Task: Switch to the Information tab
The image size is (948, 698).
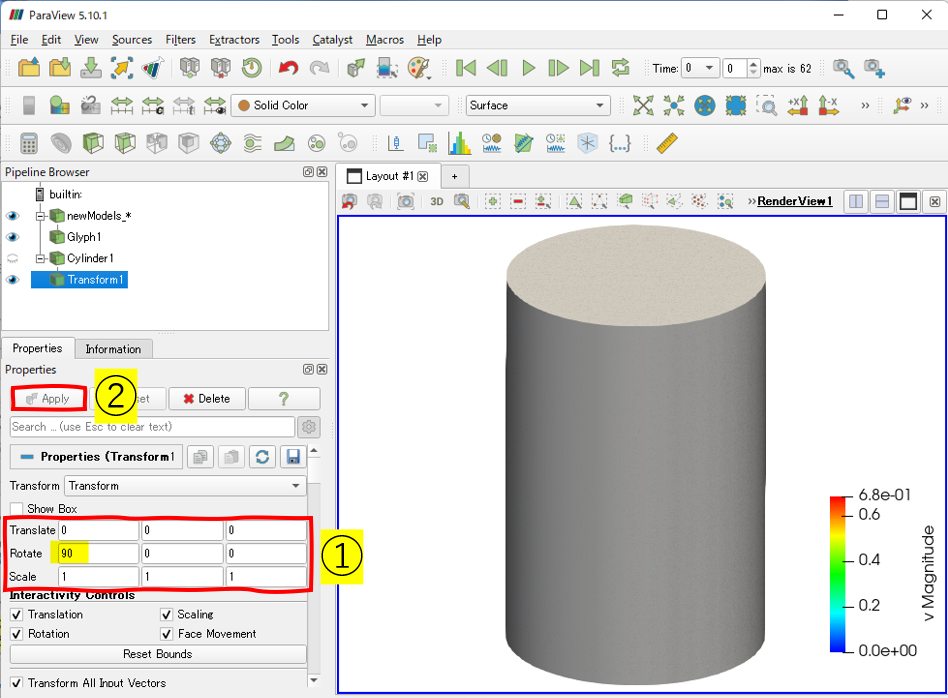Action: click(113, 349)
